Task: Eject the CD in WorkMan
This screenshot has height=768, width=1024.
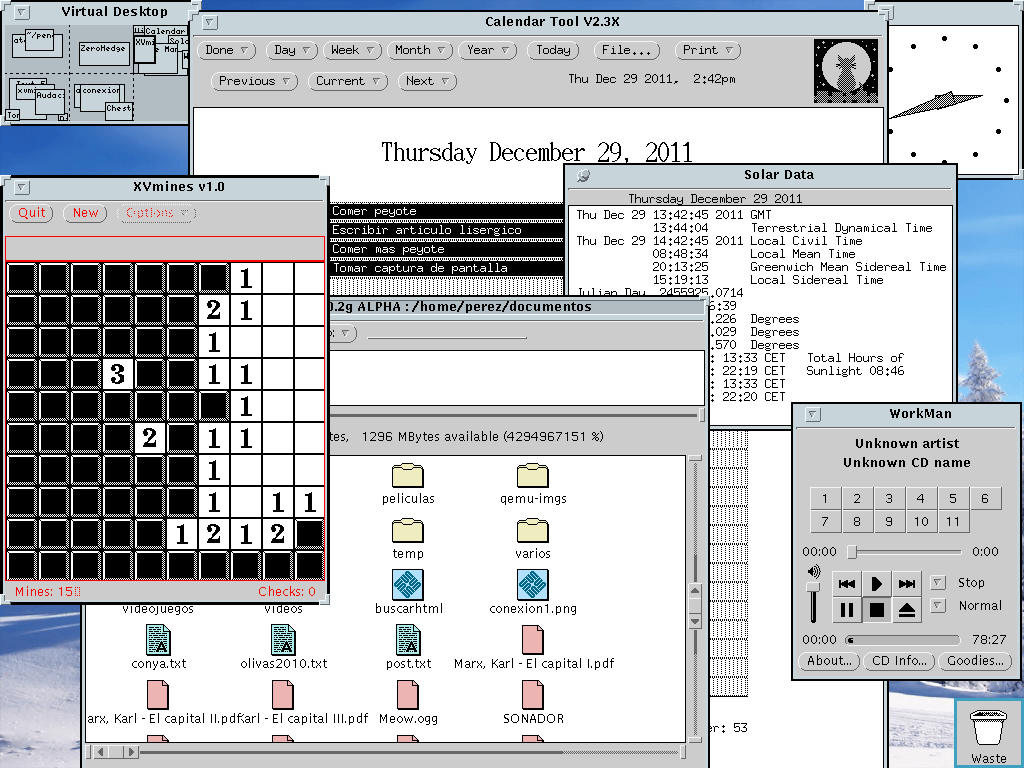Action: 906,610
